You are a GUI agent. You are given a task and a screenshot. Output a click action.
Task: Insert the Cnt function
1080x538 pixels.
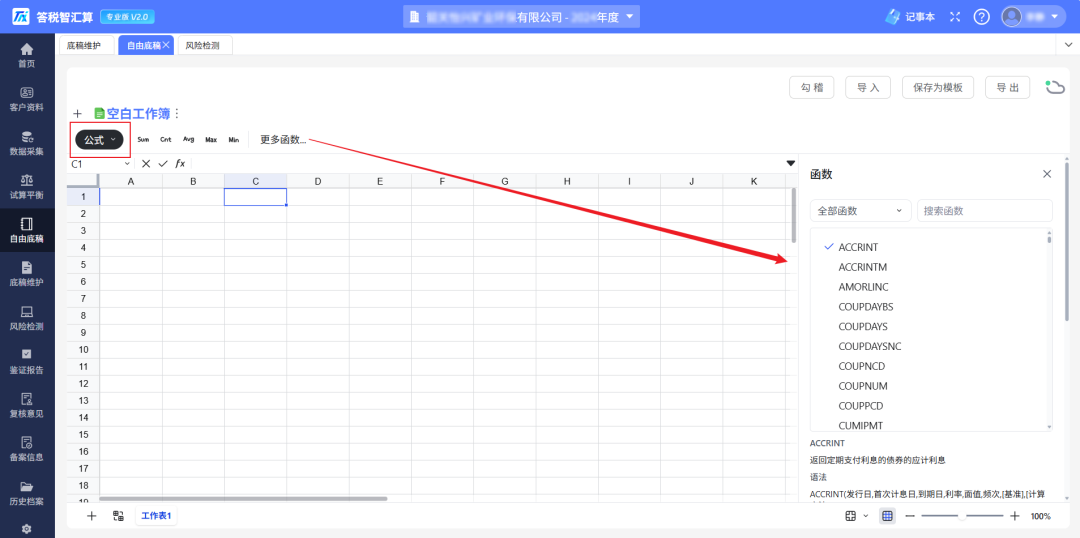coord(166,139)
